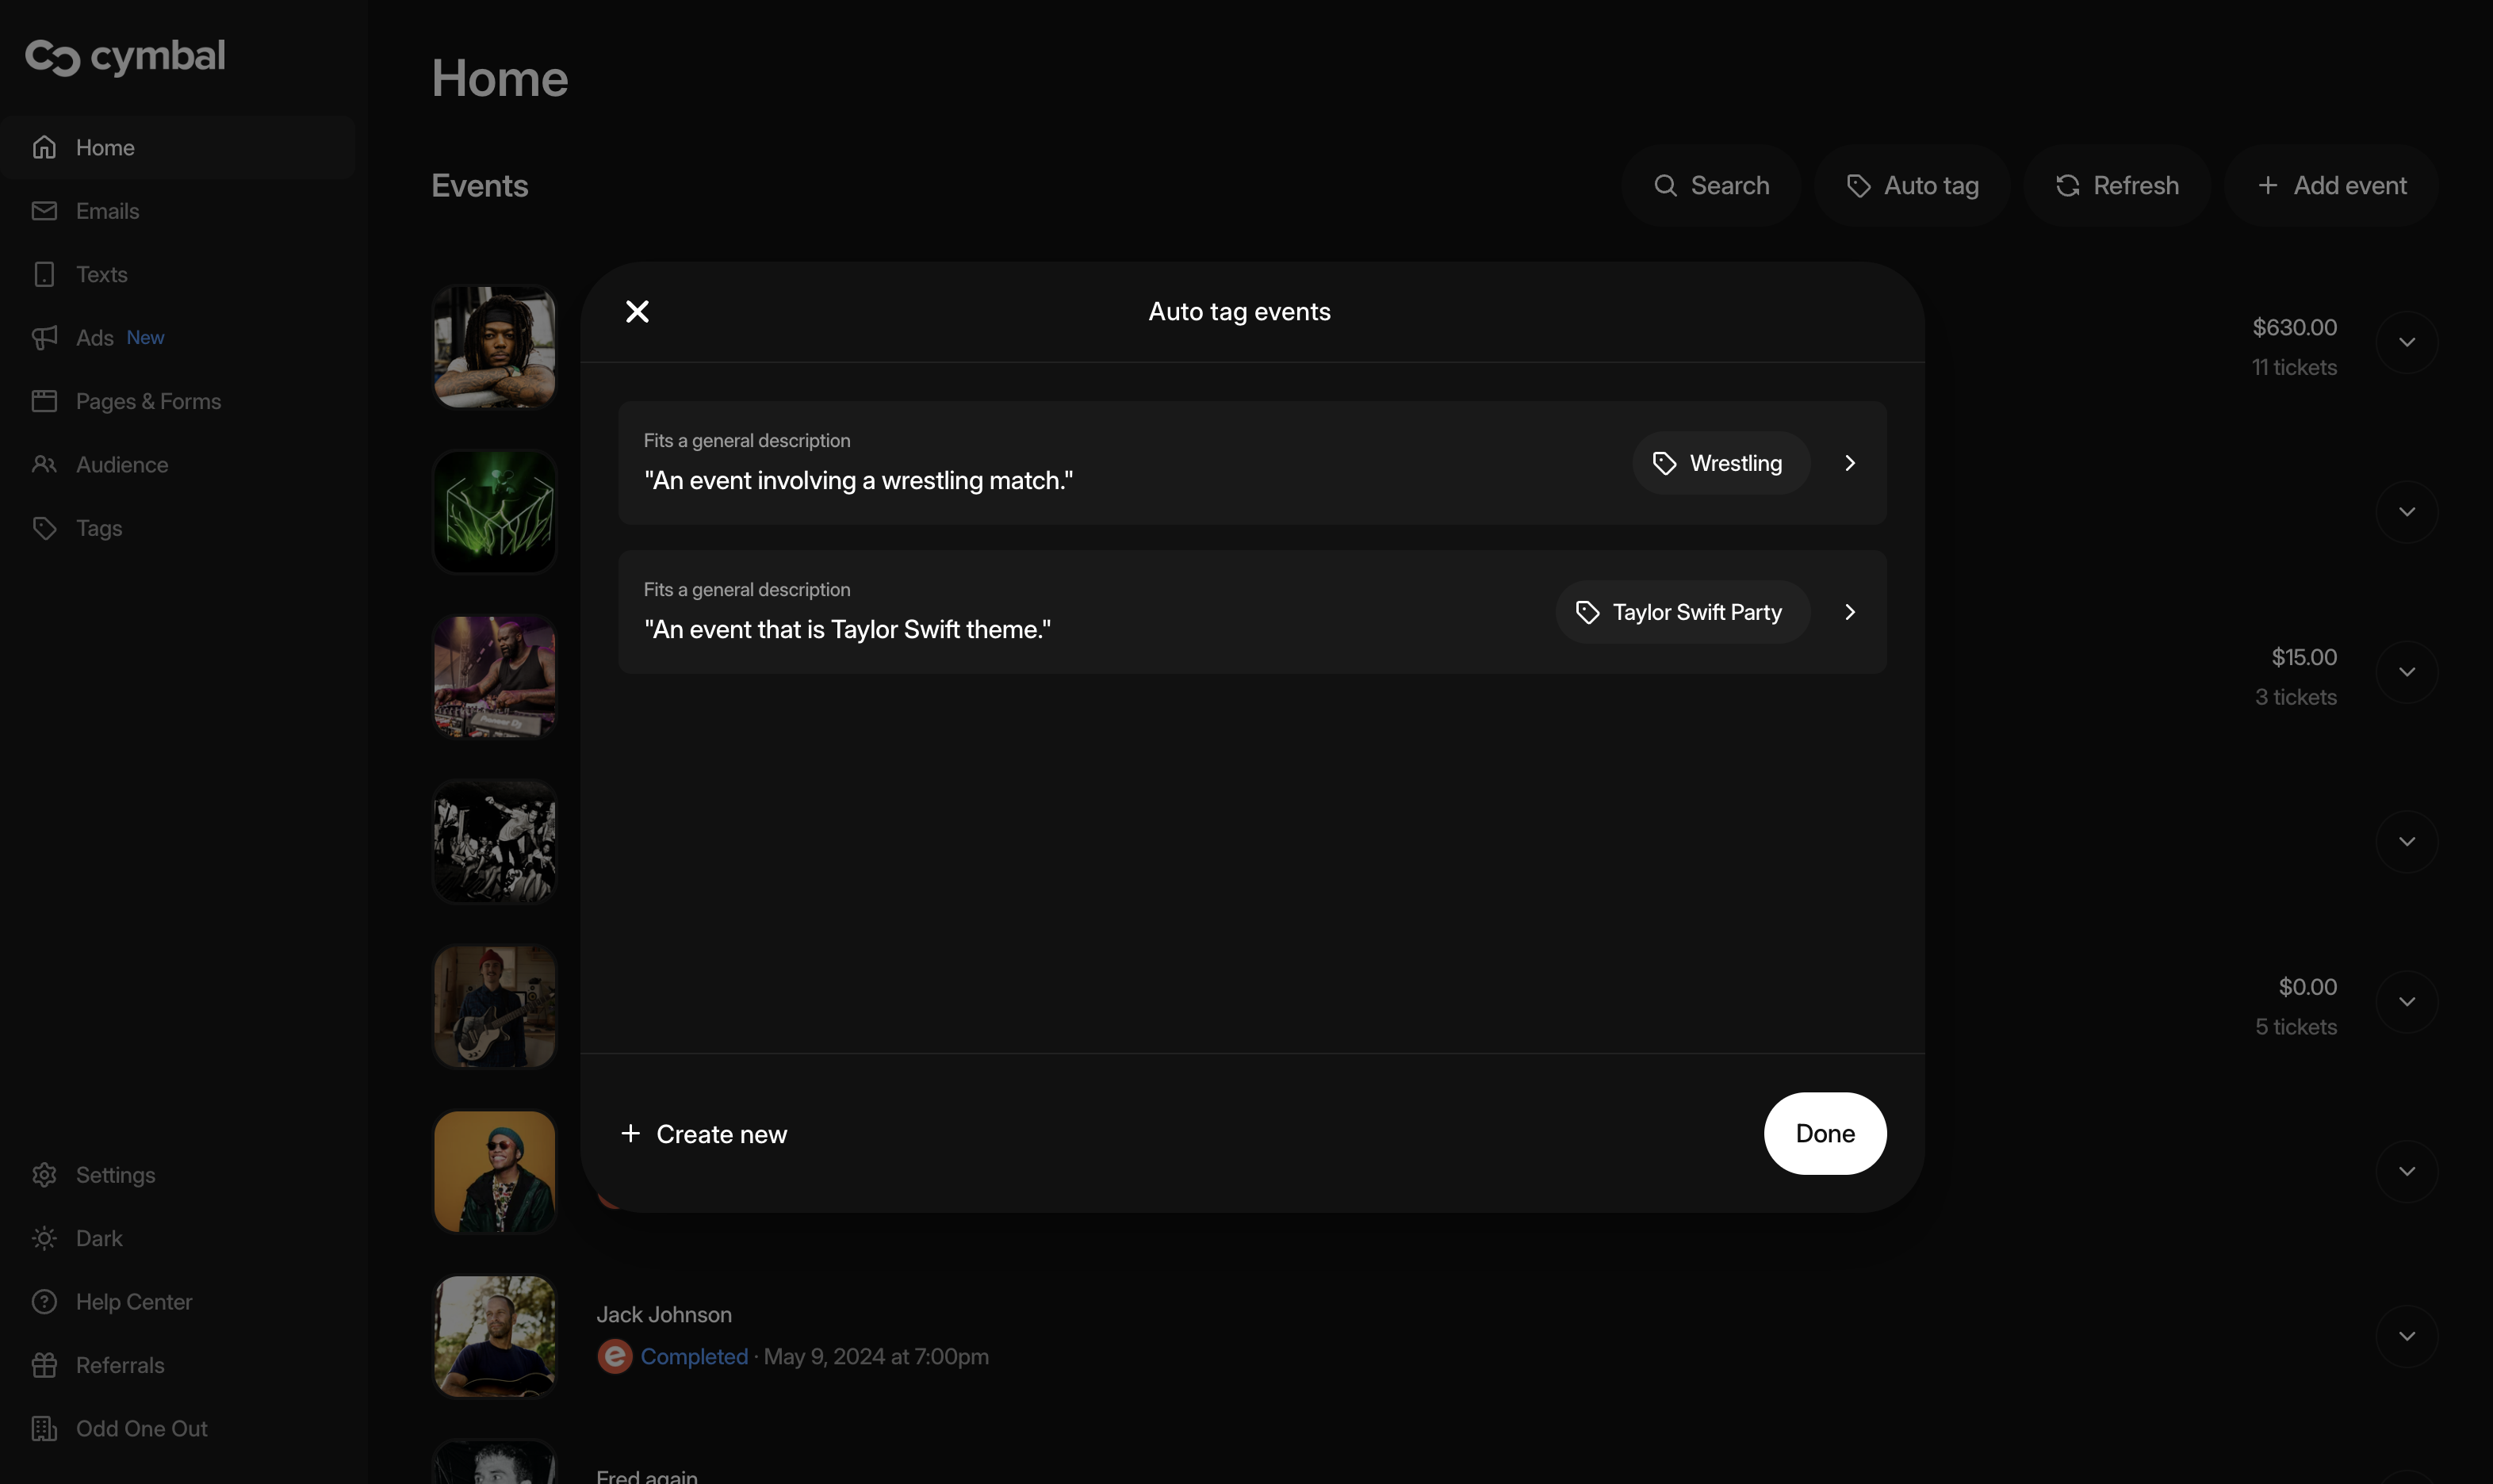Viewport: 2493px width, 1484px height.
Task: Open Settings gear icon
Action: pyautogui.click(x=44, y=1175)
